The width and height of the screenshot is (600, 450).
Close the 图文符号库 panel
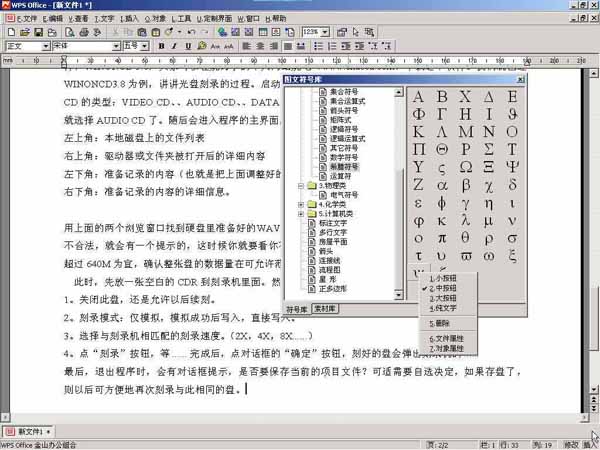pos(521,80)
